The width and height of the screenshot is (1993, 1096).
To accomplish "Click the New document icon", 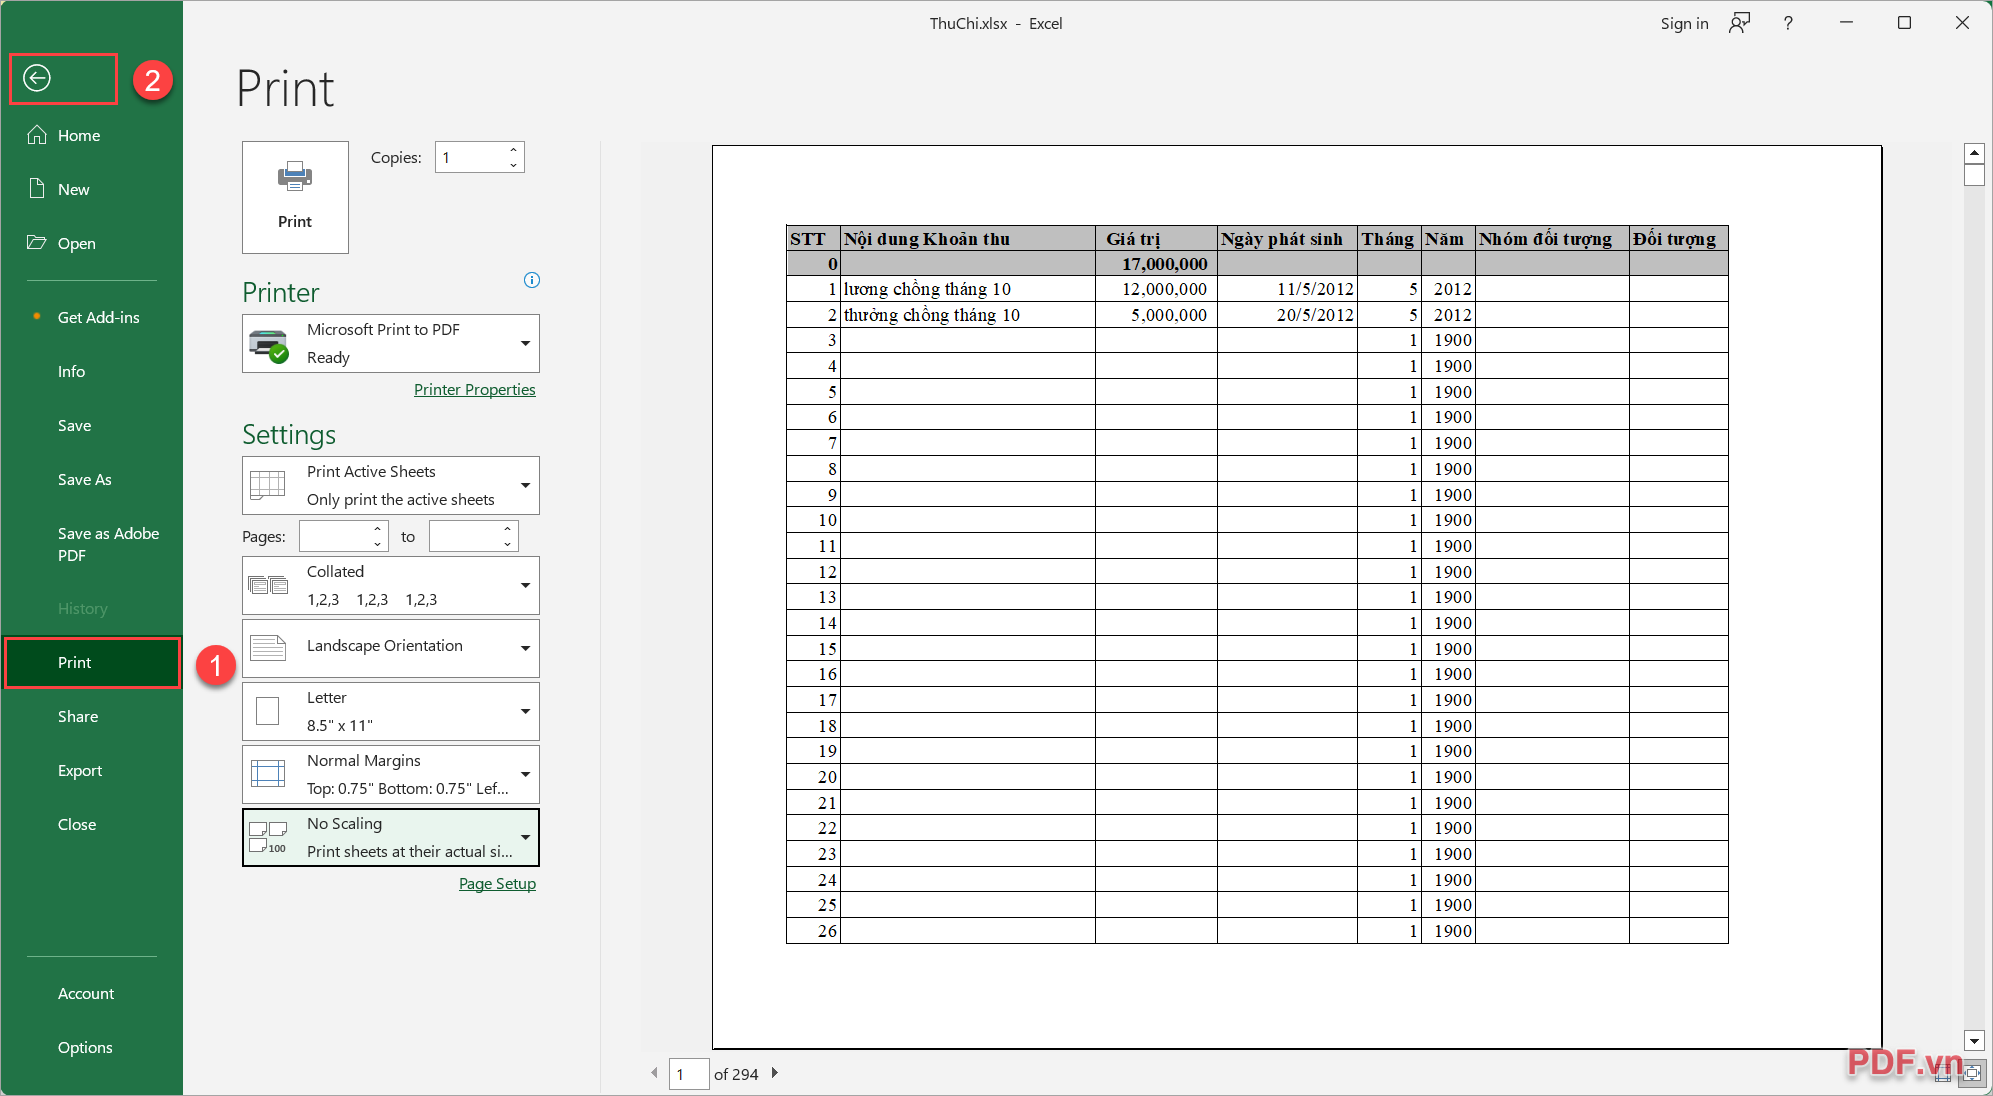I will tap(37, 189).
